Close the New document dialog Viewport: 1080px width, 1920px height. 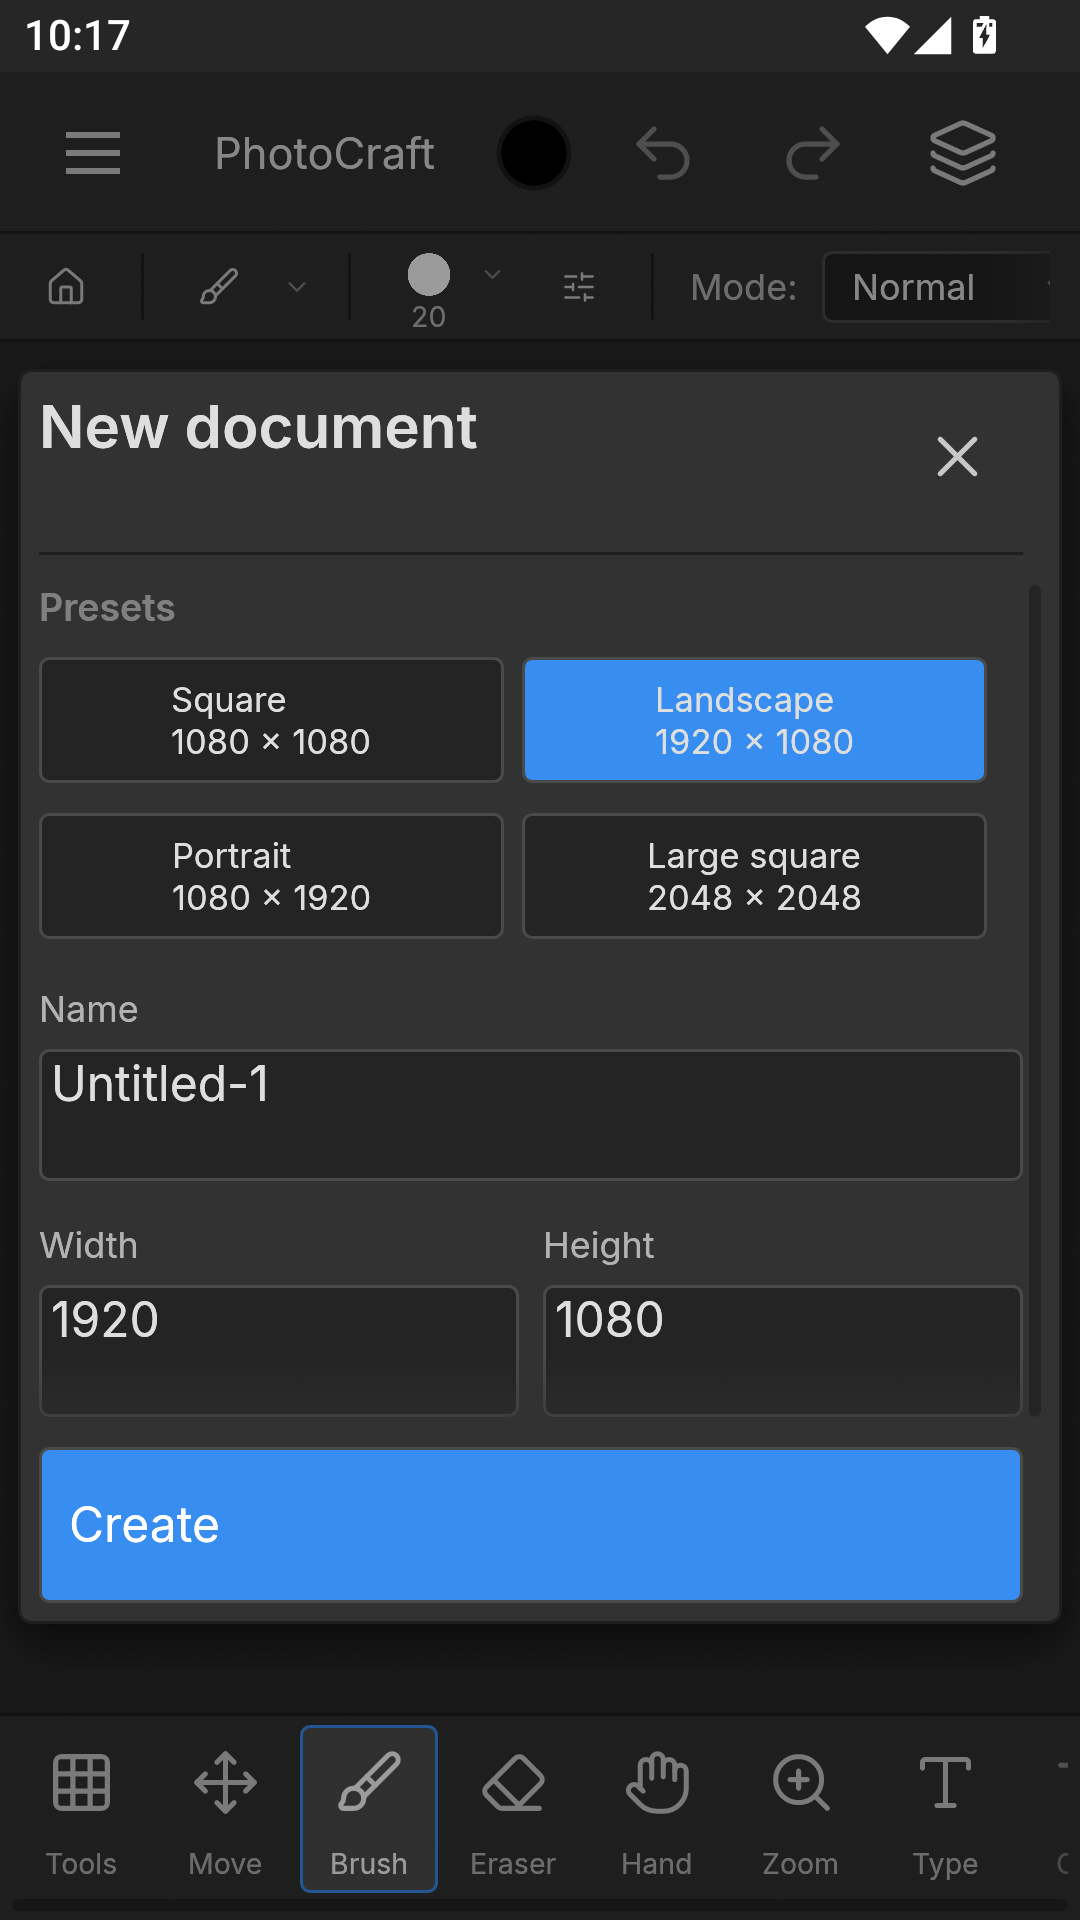click(957, 457)
